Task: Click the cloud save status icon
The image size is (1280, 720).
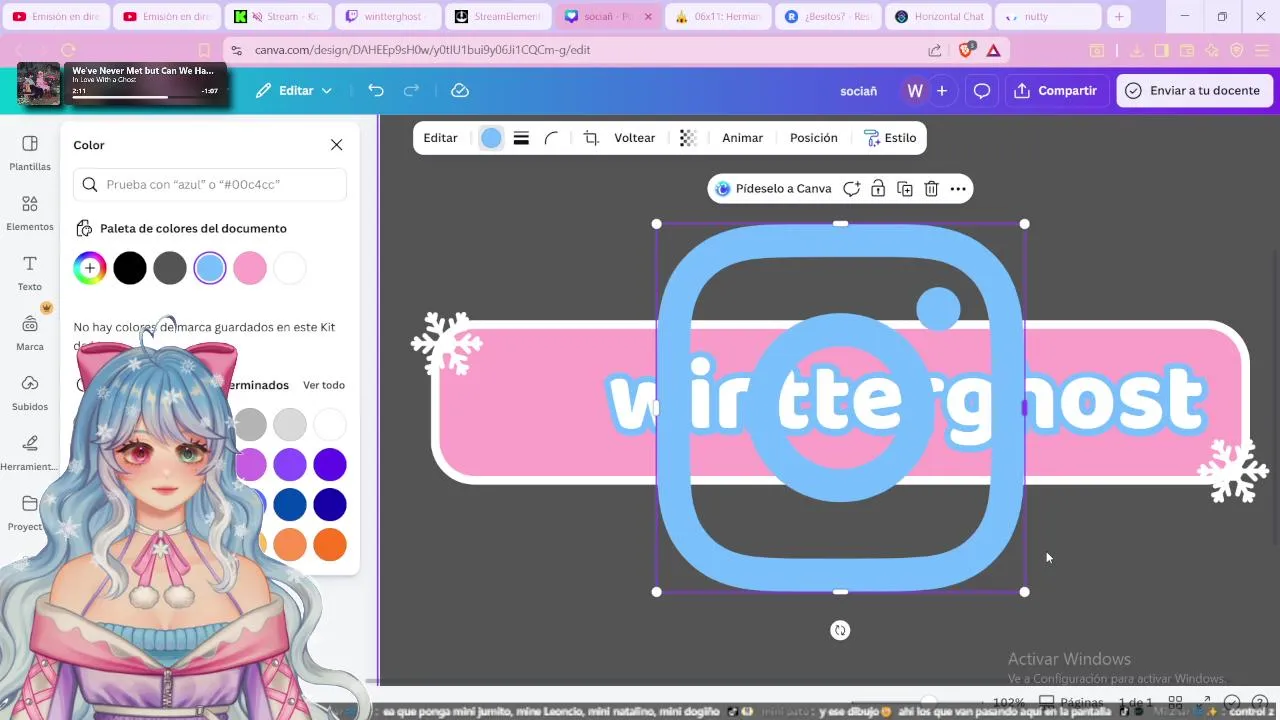Action: click(x=460, y=90)
